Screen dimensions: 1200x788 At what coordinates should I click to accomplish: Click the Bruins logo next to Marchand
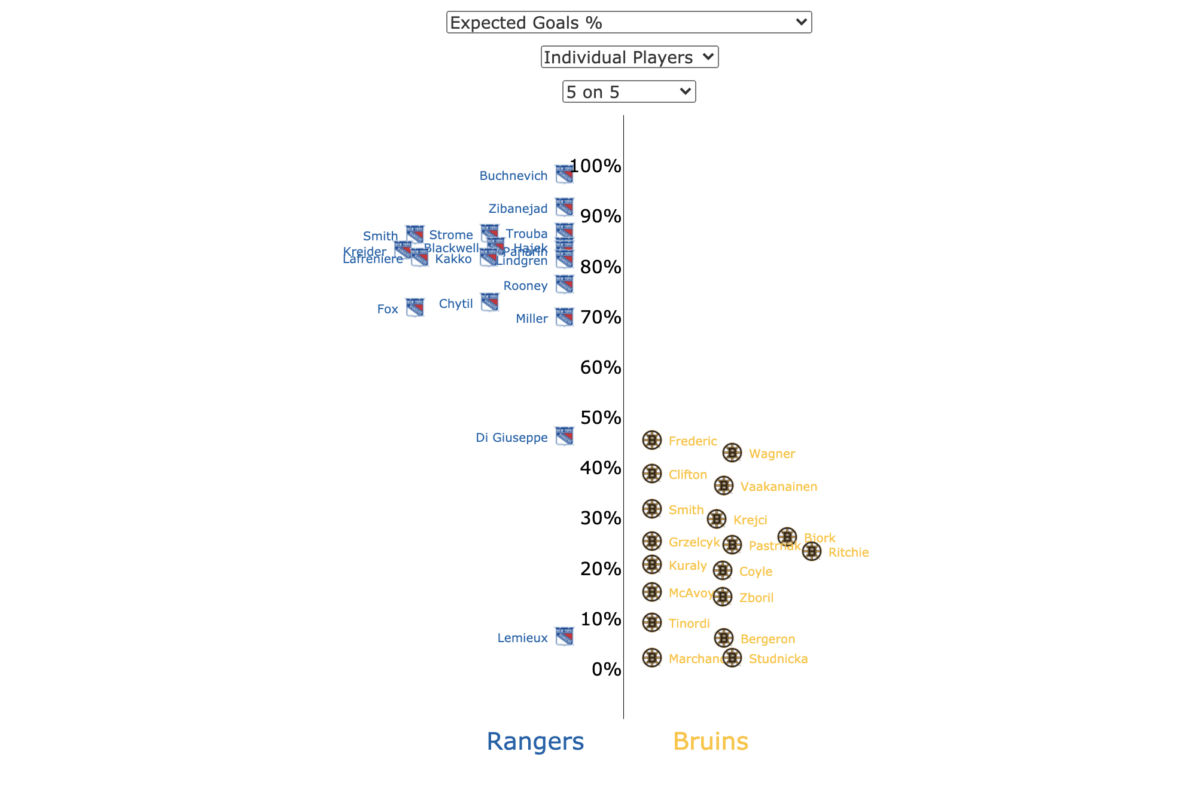click(x=653, y=658)
